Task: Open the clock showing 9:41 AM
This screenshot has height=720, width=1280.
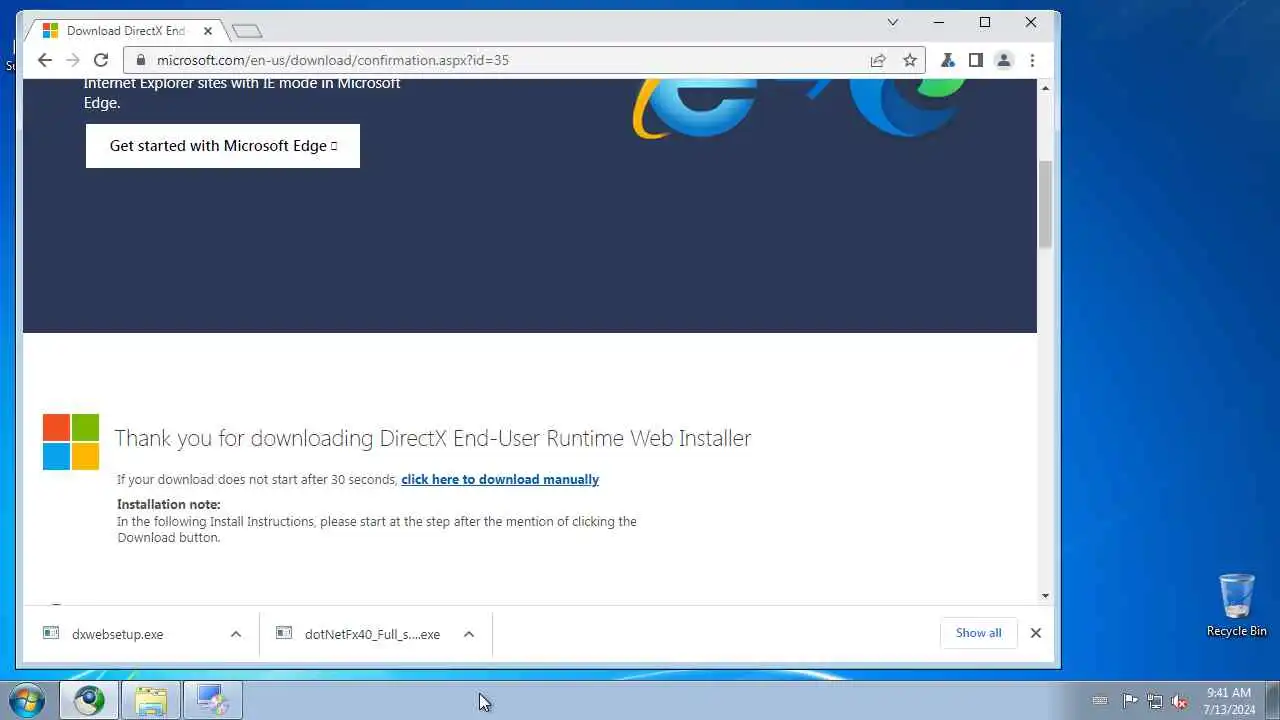Action: [1228, 700]
